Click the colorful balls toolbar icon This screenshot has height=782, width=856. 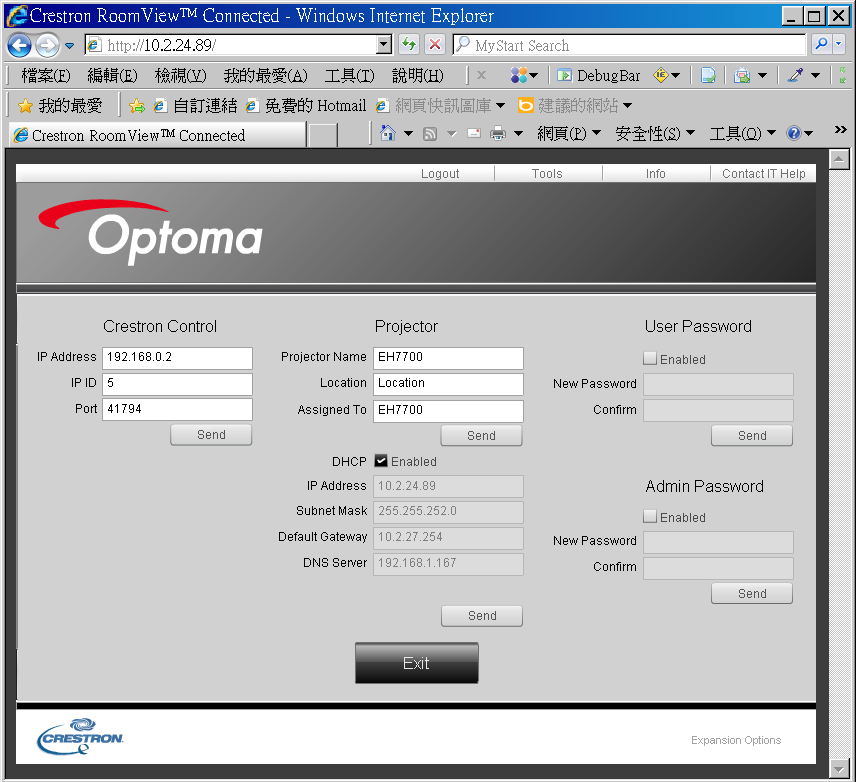point(519,75)
